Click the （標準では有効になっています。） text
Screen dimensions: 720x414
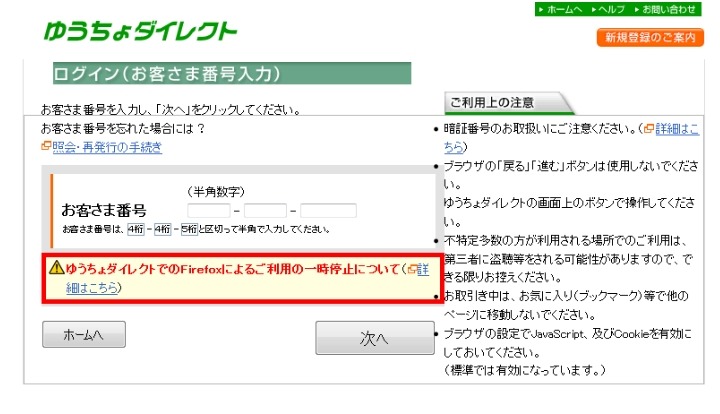[524, 370]
